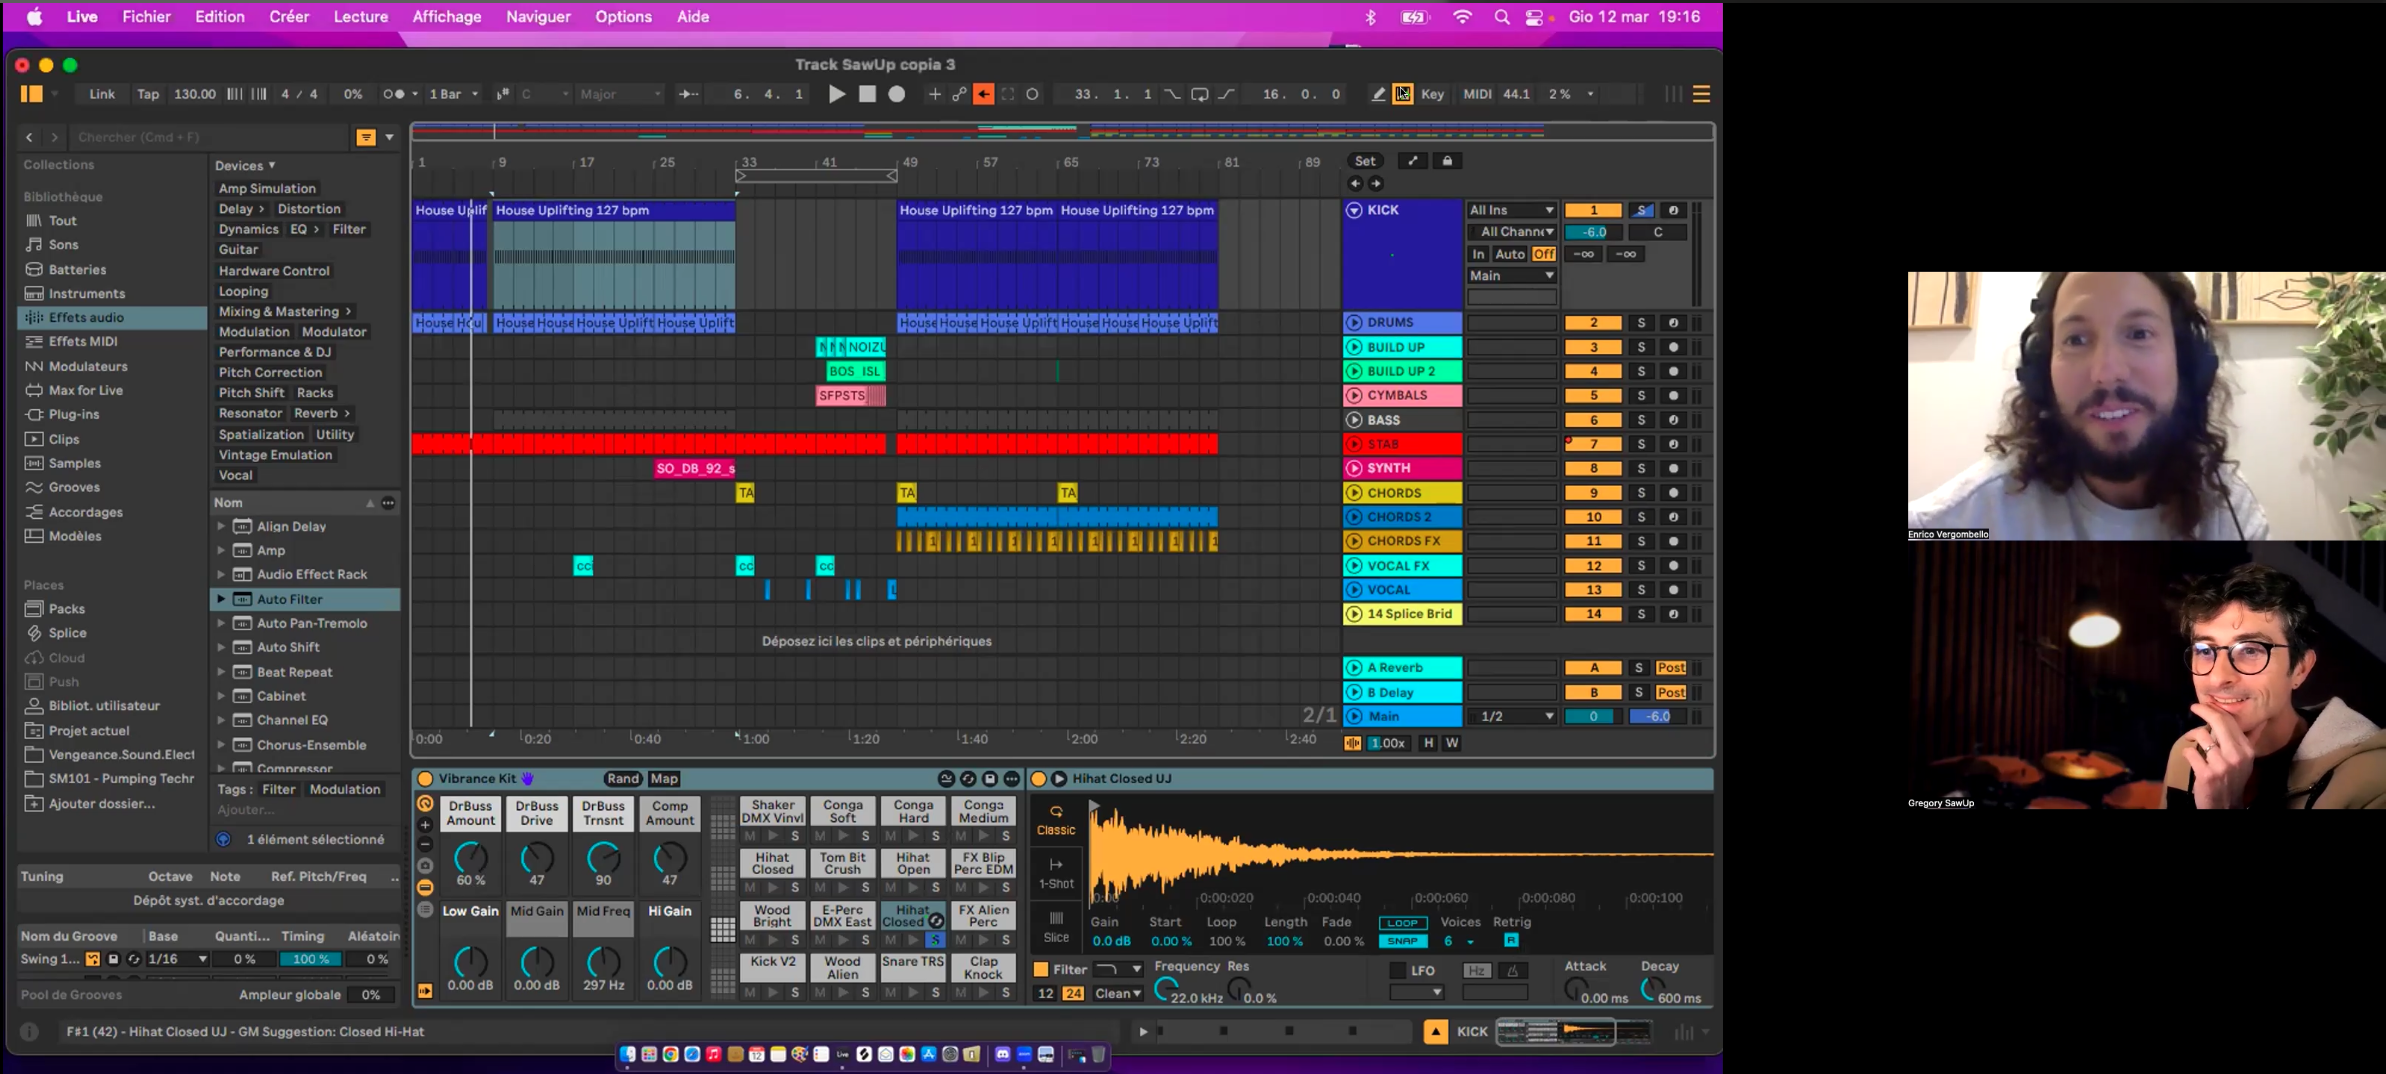Open the Affichage menu
Viewport: 2386px width, 1074px height.
447,17
